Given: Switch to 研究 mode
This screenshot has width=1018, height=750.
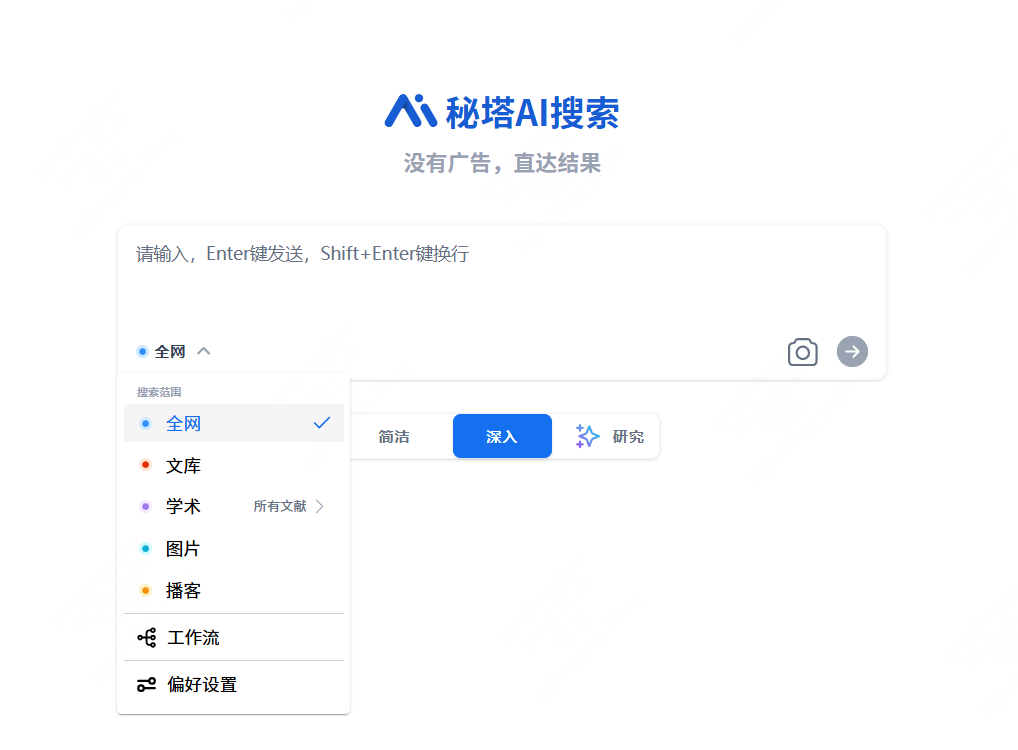Looking at the screenshot, I should click(x=610, y=436).
